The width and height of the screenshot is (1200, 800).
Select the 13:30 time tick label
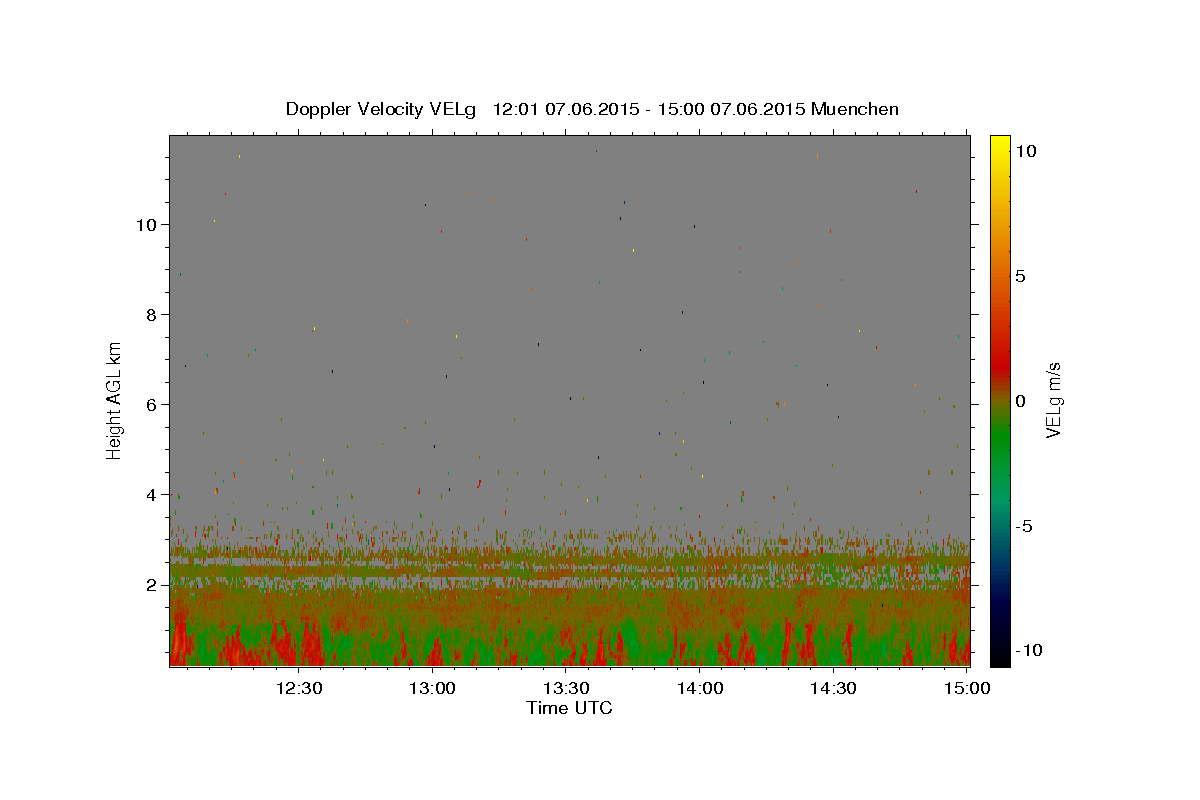[566, 688]
